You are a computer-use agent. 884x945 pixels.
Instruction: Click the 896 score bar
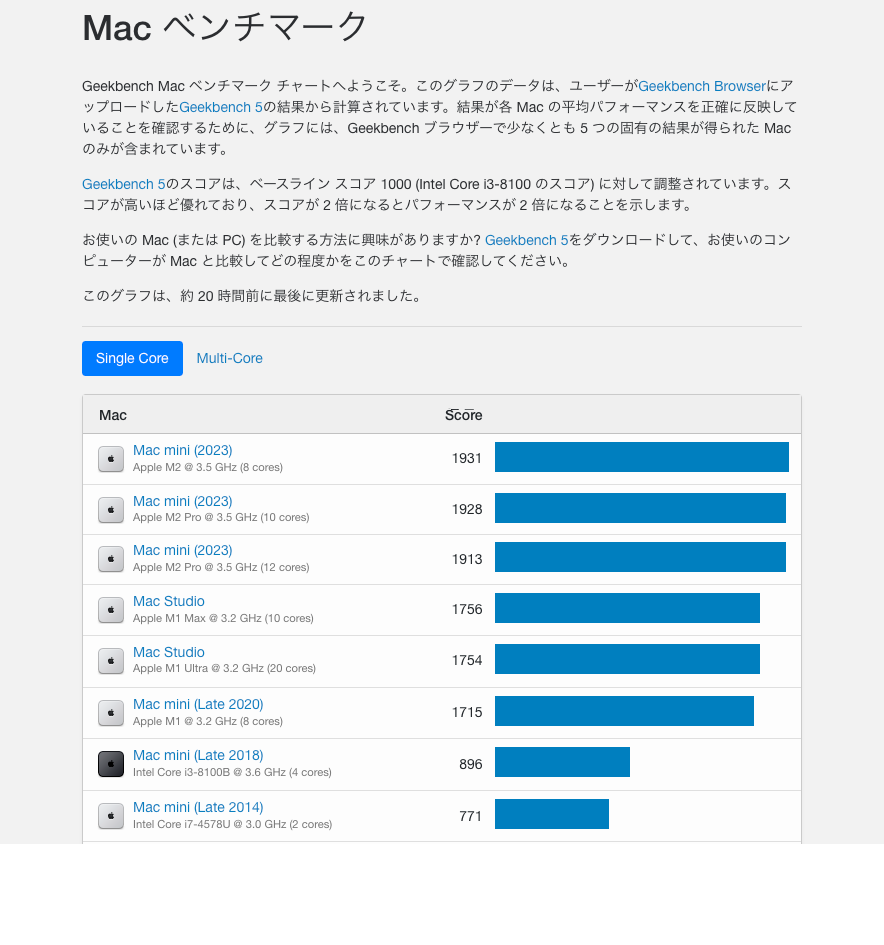562,762
